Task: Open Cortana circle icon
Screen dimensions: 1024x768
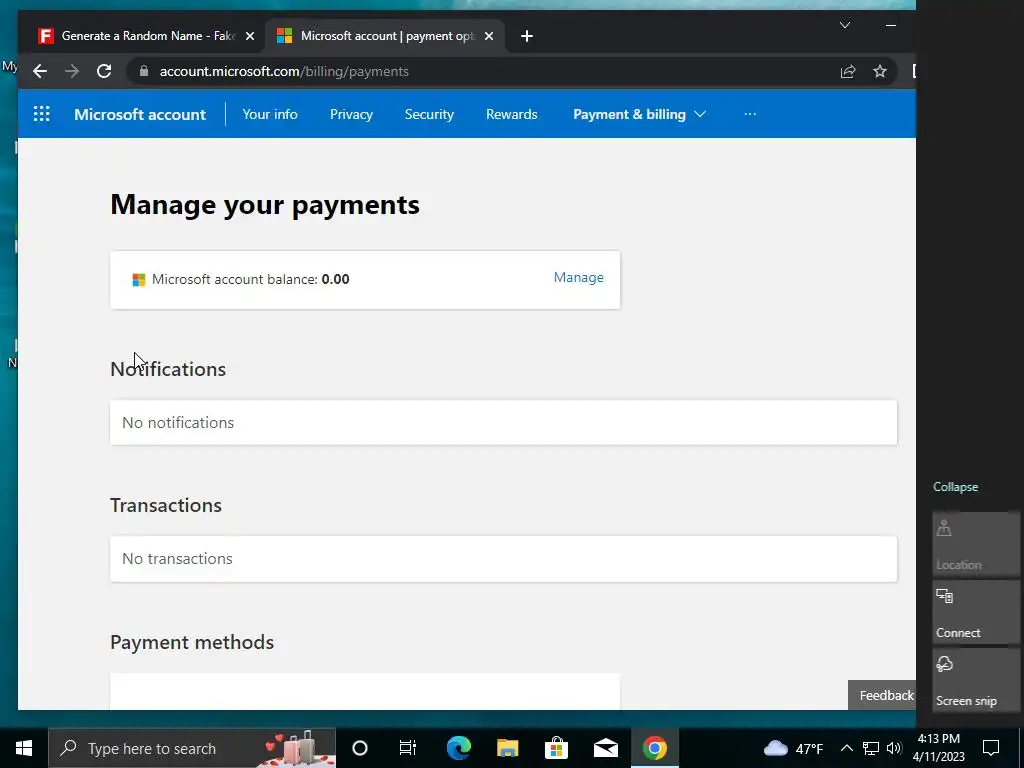Action: coord(360,748)
